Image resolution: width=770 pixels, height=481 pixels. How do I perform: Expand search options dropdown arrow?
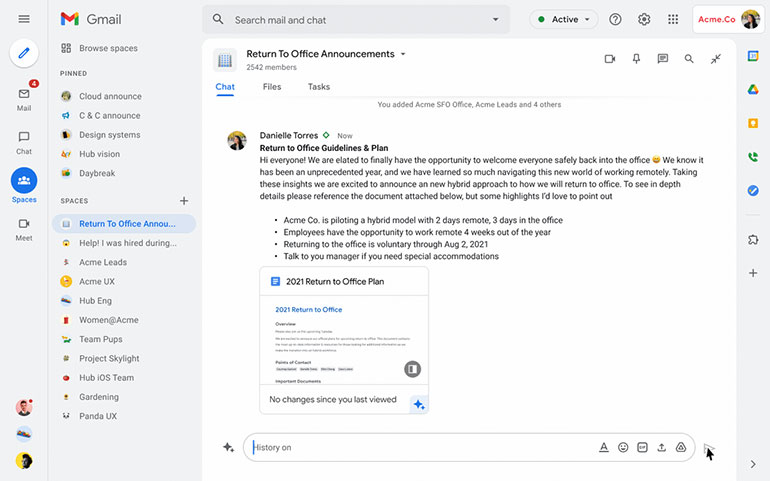(495, 20)
